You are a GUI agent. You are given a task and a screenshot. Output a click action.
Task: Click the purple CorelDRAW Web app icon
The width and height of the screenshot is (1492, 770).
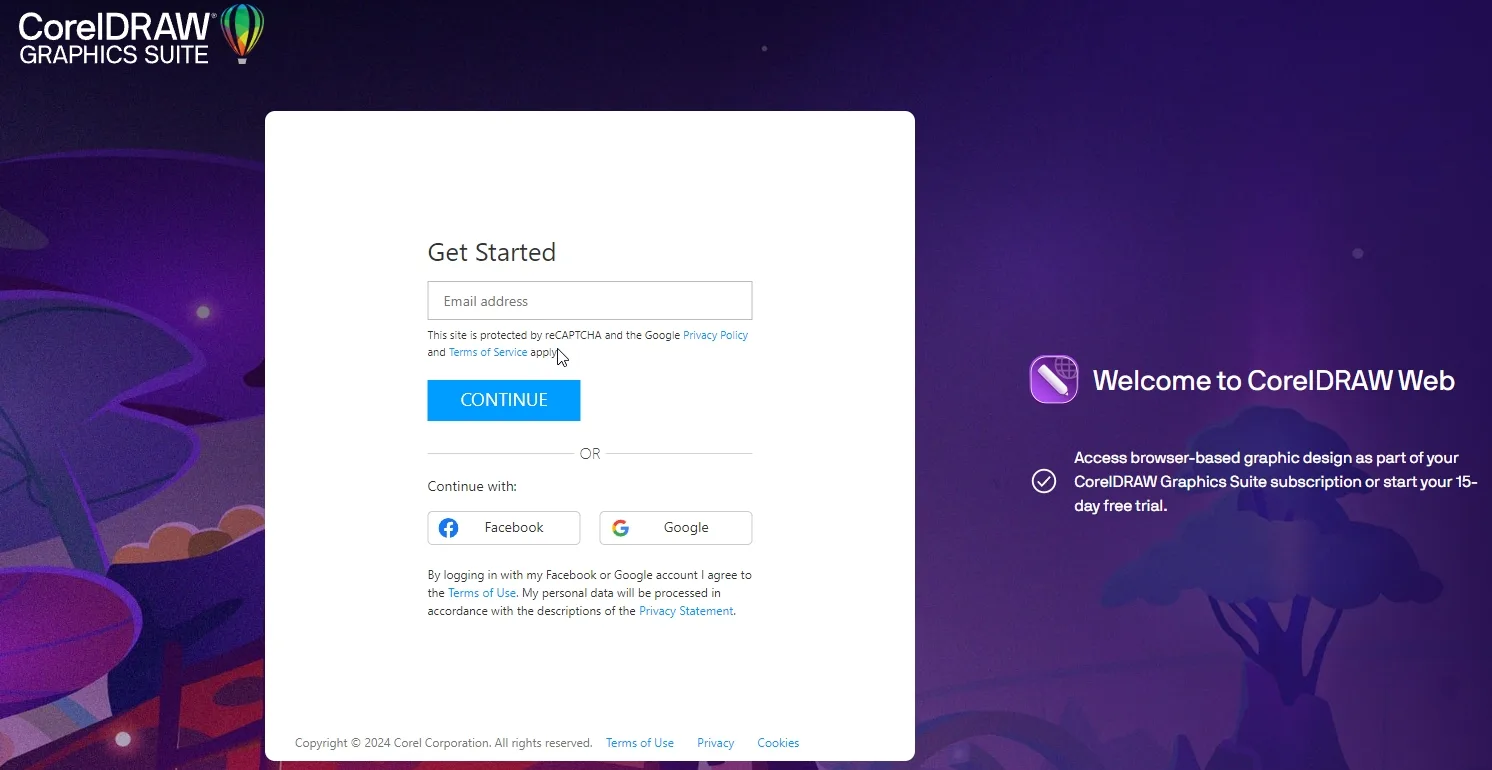[1054, 380]
